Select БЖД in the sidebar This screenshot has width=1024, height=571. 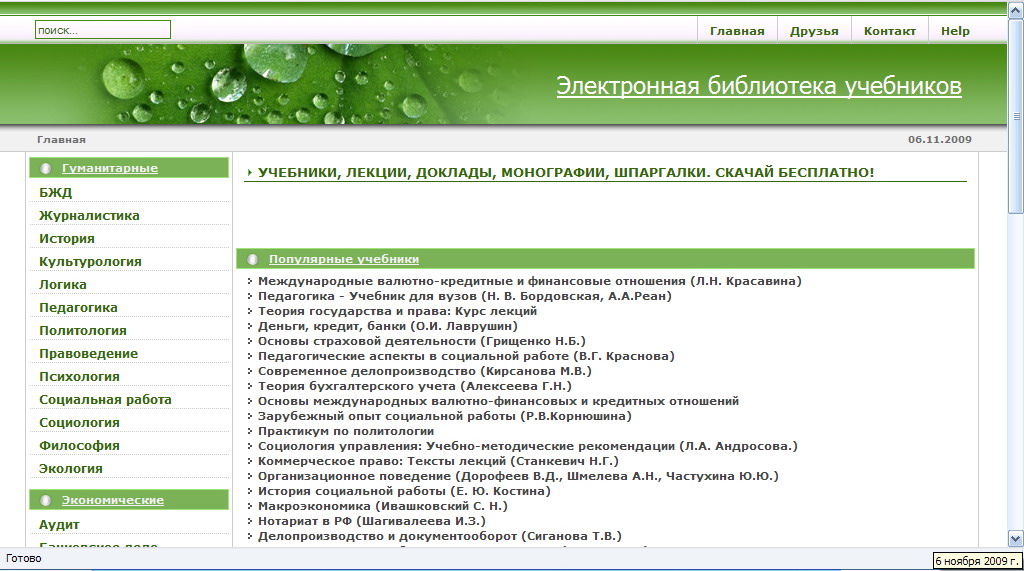click(x=56, y=192)
